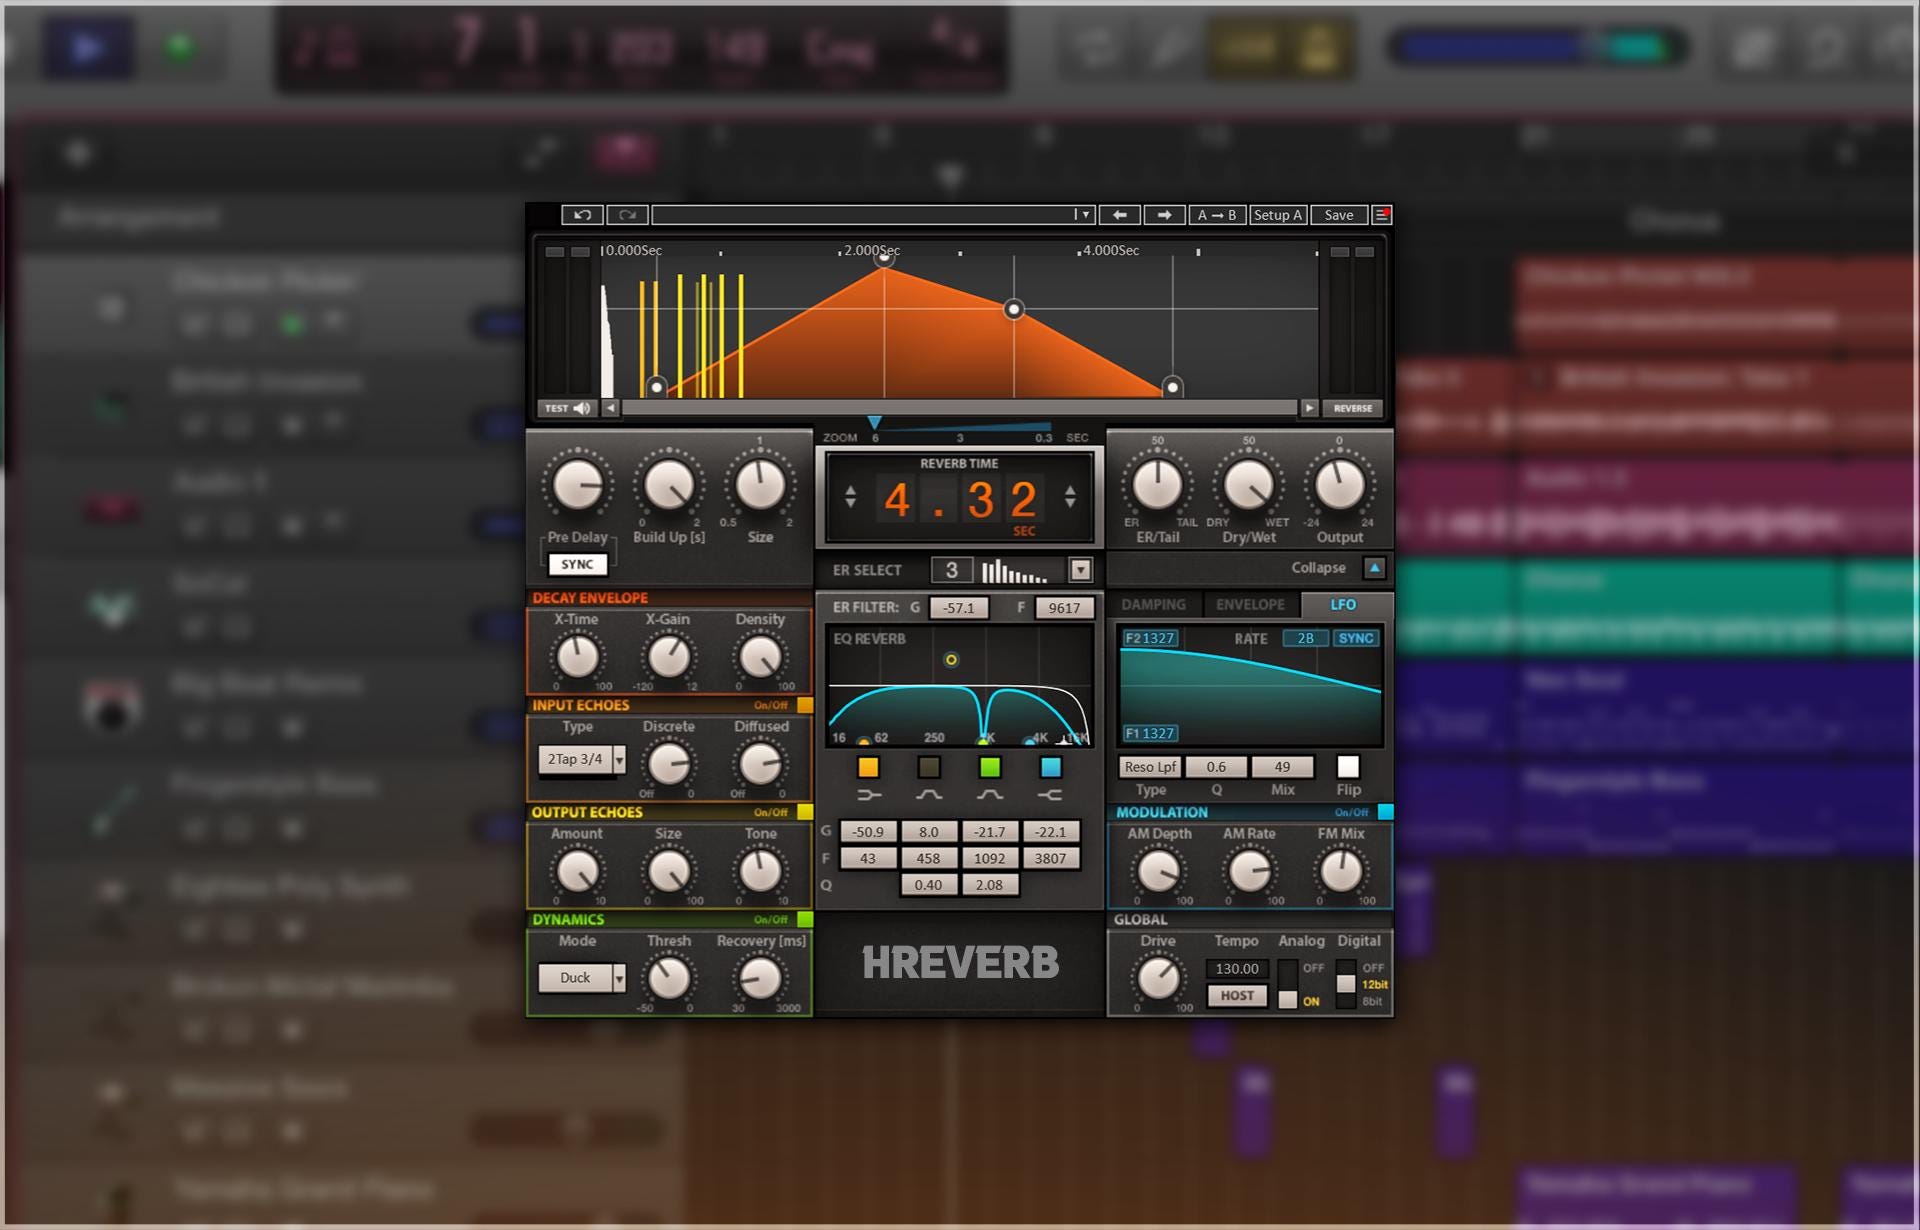Select the high shelf filter shape icon

1050,795
